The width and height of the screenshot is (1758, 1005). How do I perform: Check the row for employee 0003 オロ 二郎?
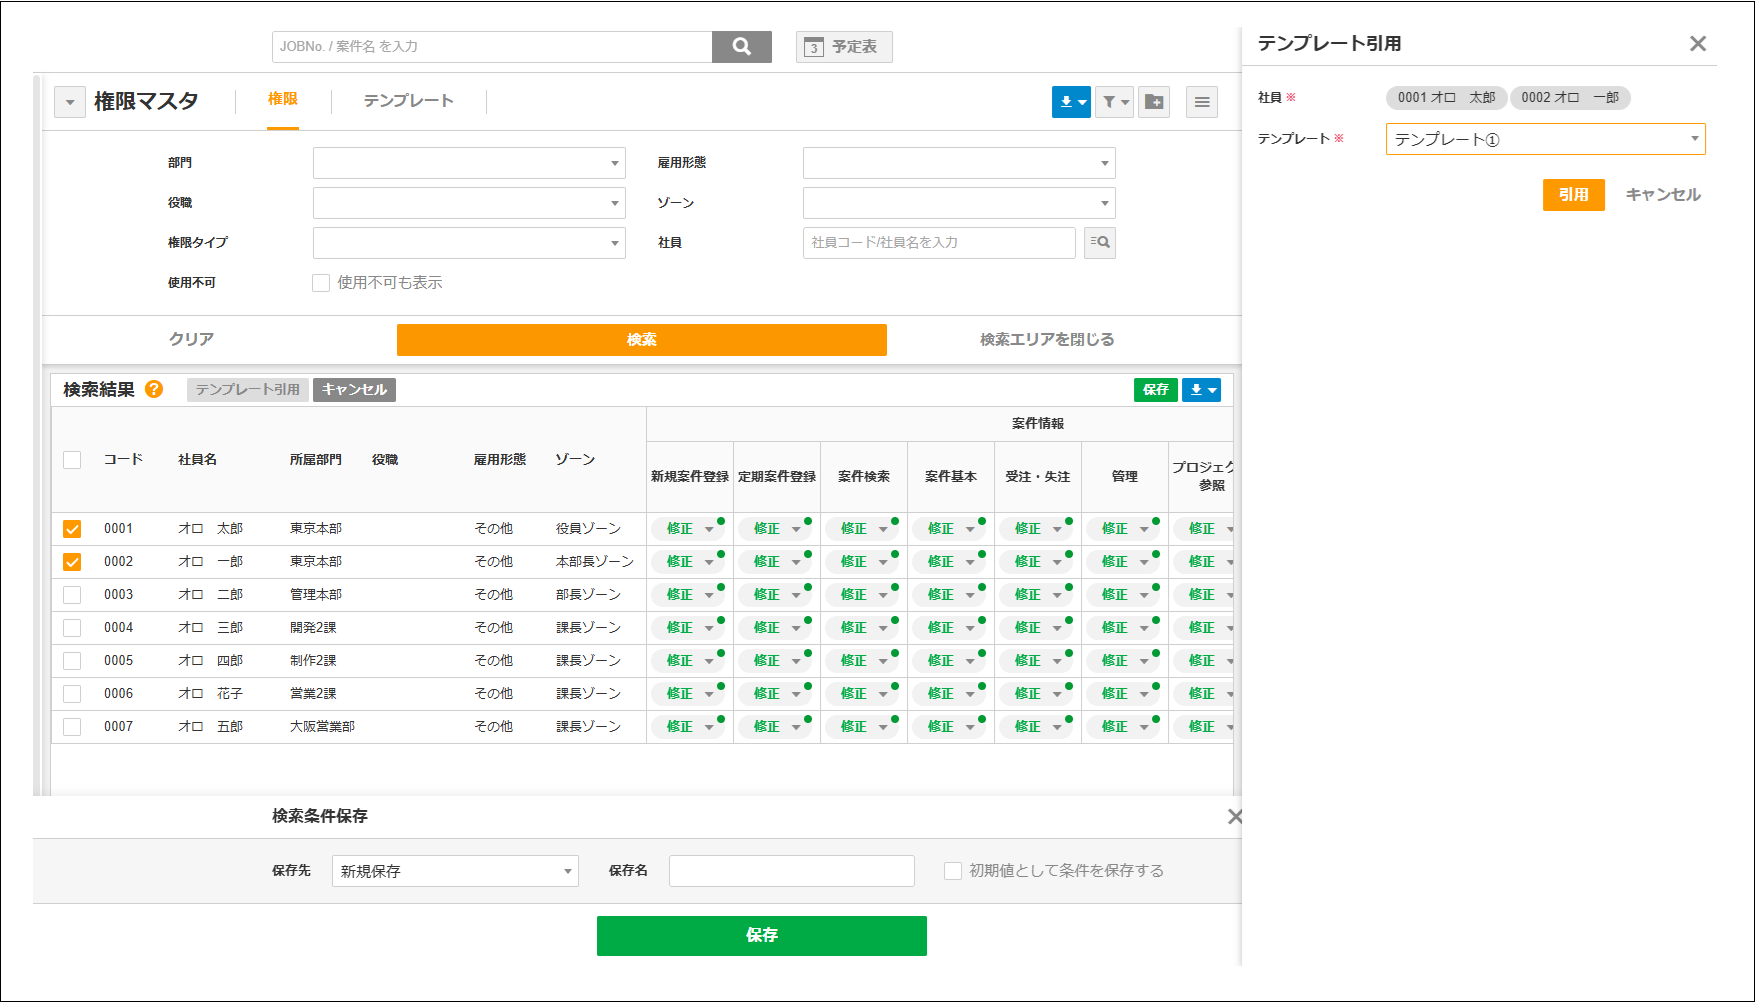pyautogui.click(x=71, y=594)
